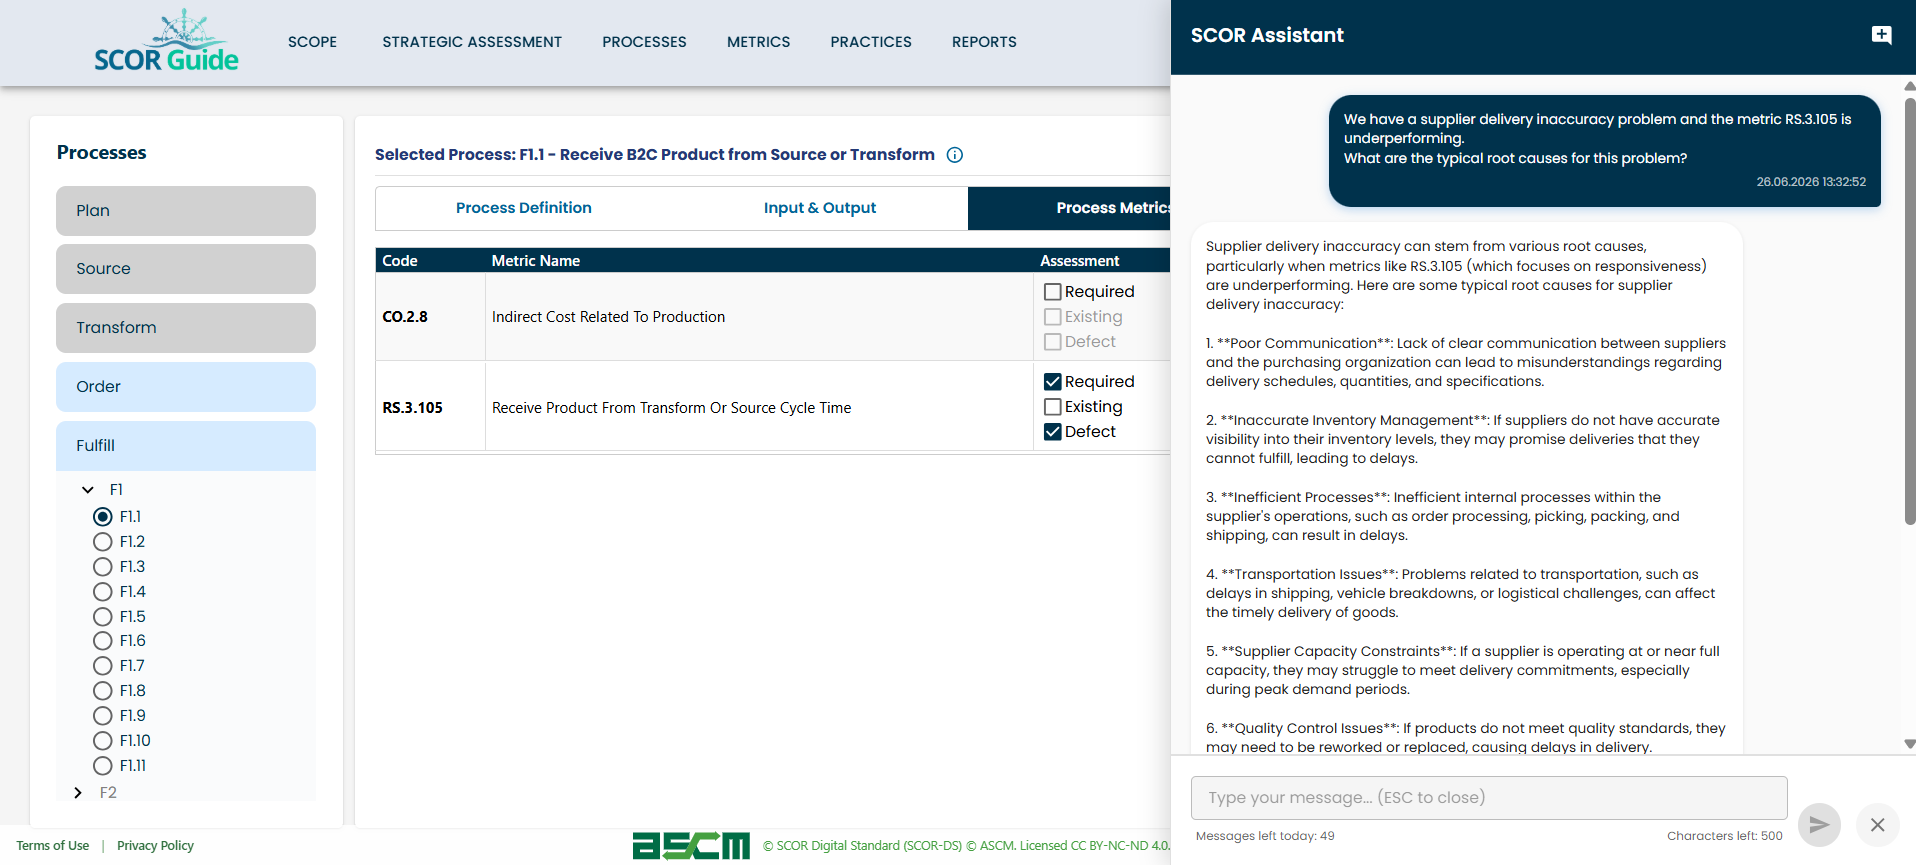This screenshot has height=865, width=1916.
Task: Open the Terms of Use link
Action: coord(52,846)
